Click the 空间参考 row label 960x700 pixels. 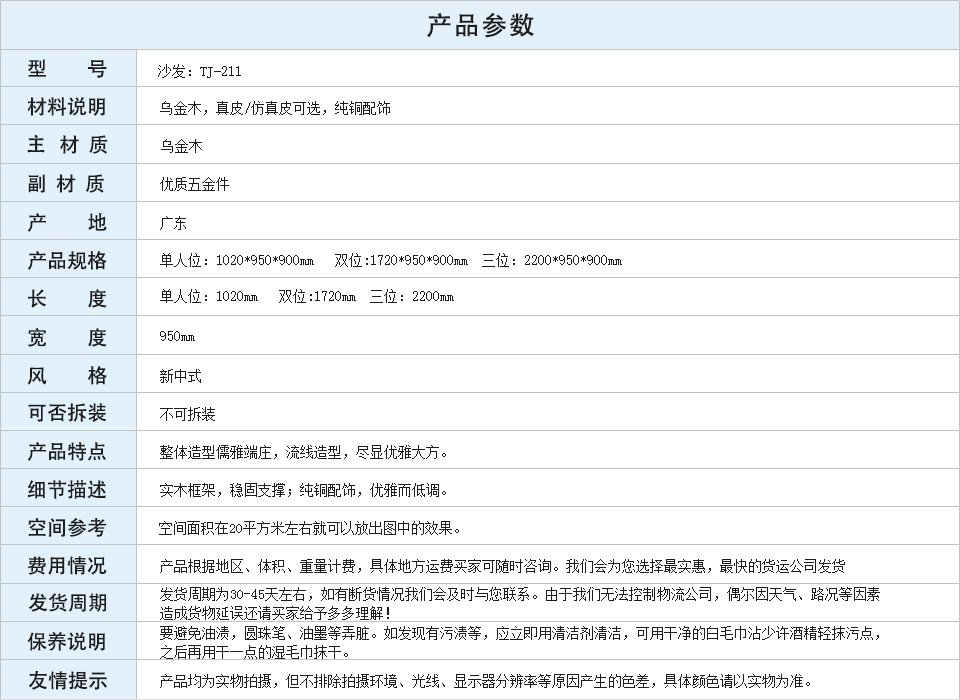(67, 527)
